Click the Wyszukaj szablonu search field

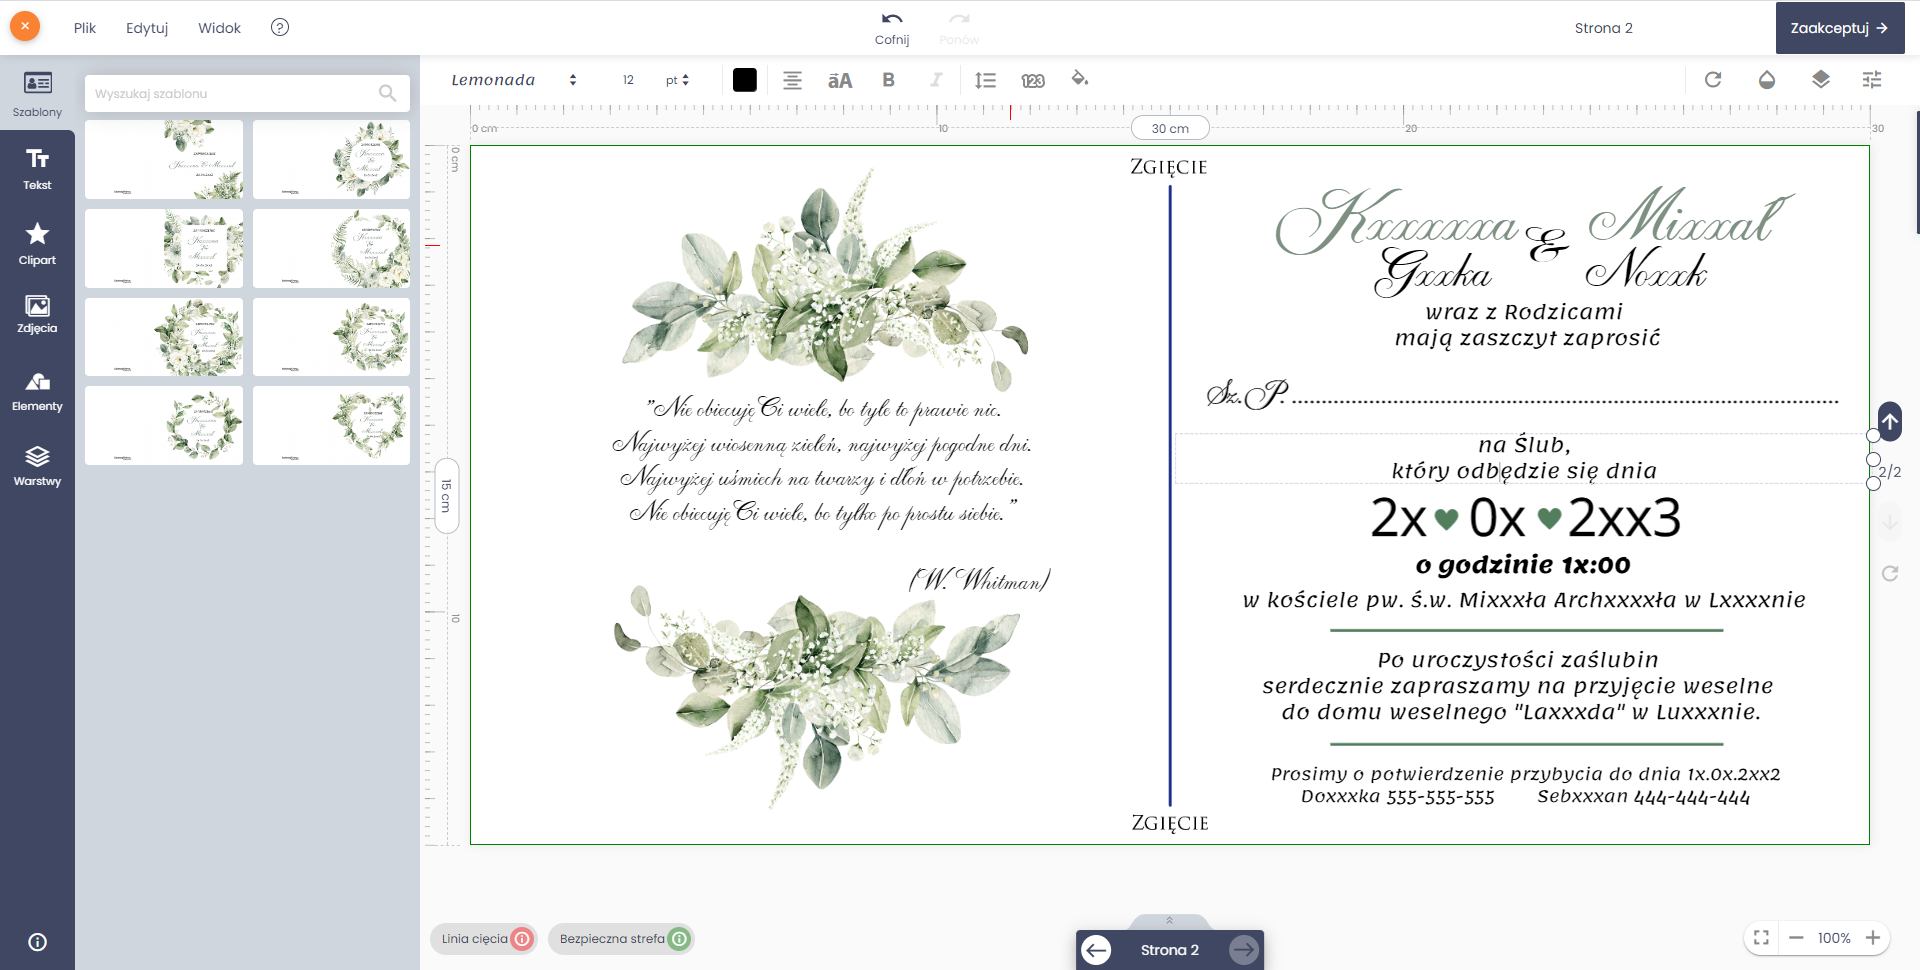point(247,93)
